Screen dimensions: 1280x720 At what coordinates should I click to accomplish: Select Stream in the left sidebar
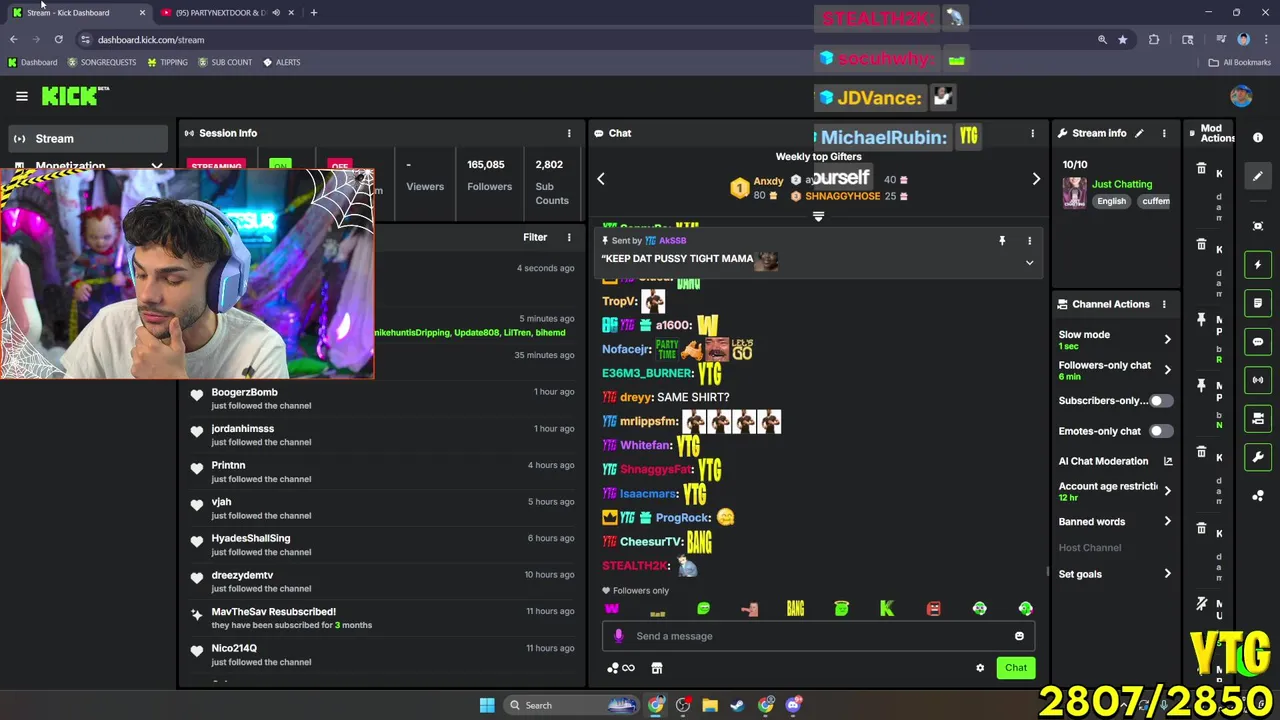pos(88,139)
